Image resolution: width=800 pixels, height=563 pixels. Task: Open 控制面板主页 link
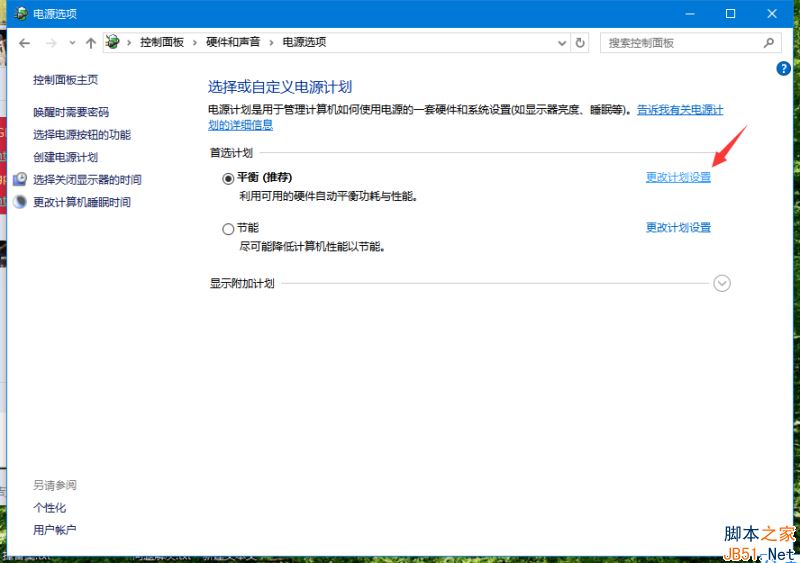click(x=65, y=80)
